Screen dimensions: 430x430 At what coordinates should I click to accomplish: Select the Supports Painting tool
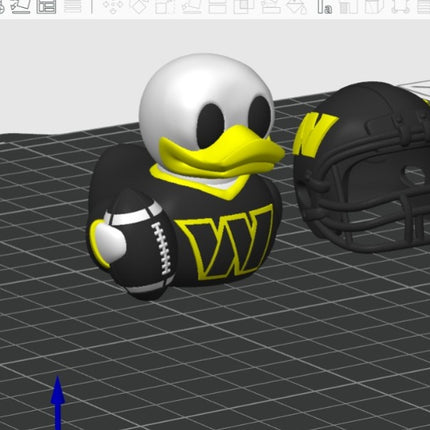point(270,6)
